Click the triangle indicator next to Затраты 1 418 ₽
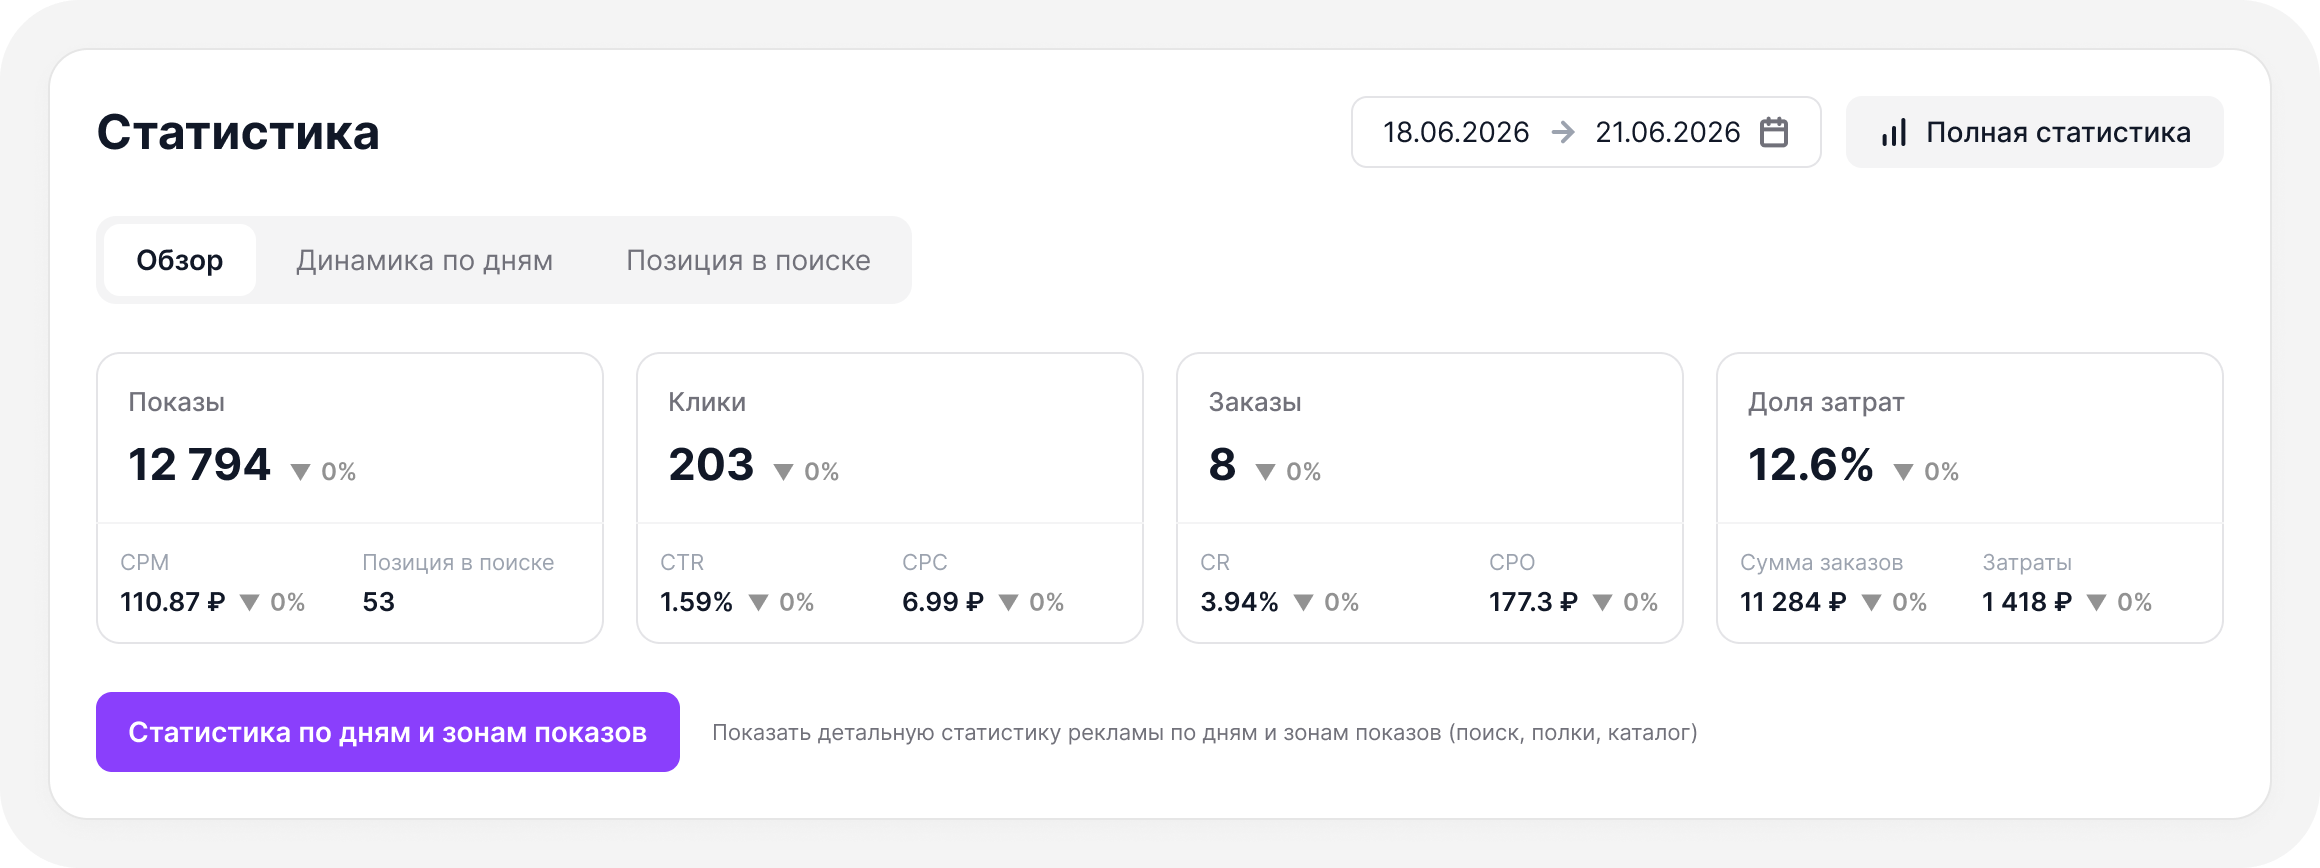This screenshot has height=868, width=2320. [x=2097, y=602]
